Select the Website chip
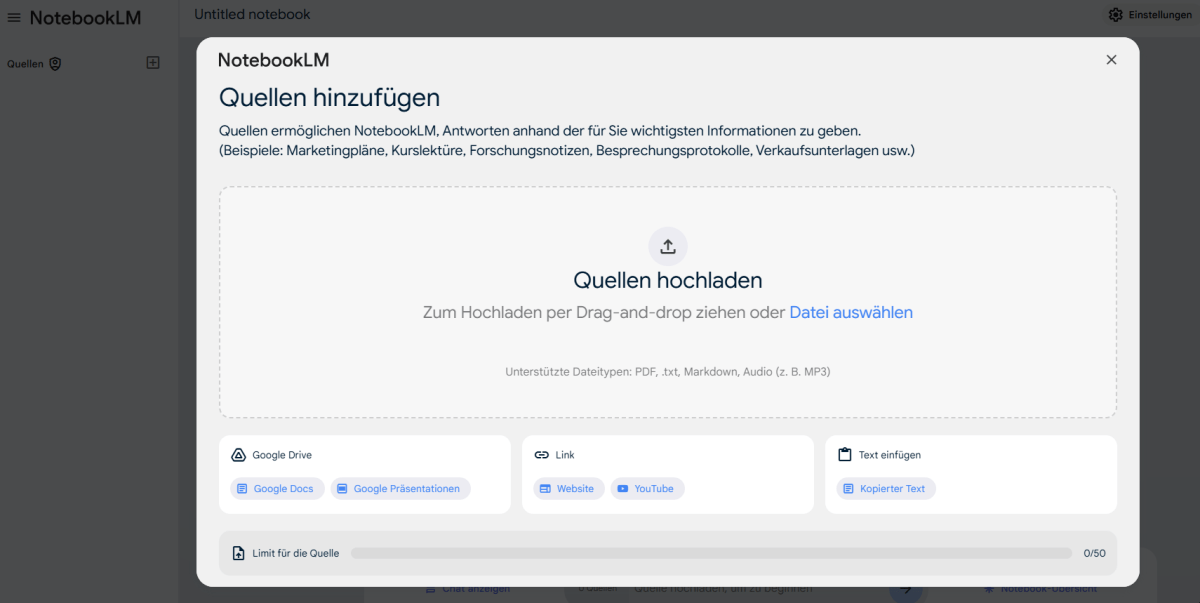 pyautogui.click(x=567, y=488)
